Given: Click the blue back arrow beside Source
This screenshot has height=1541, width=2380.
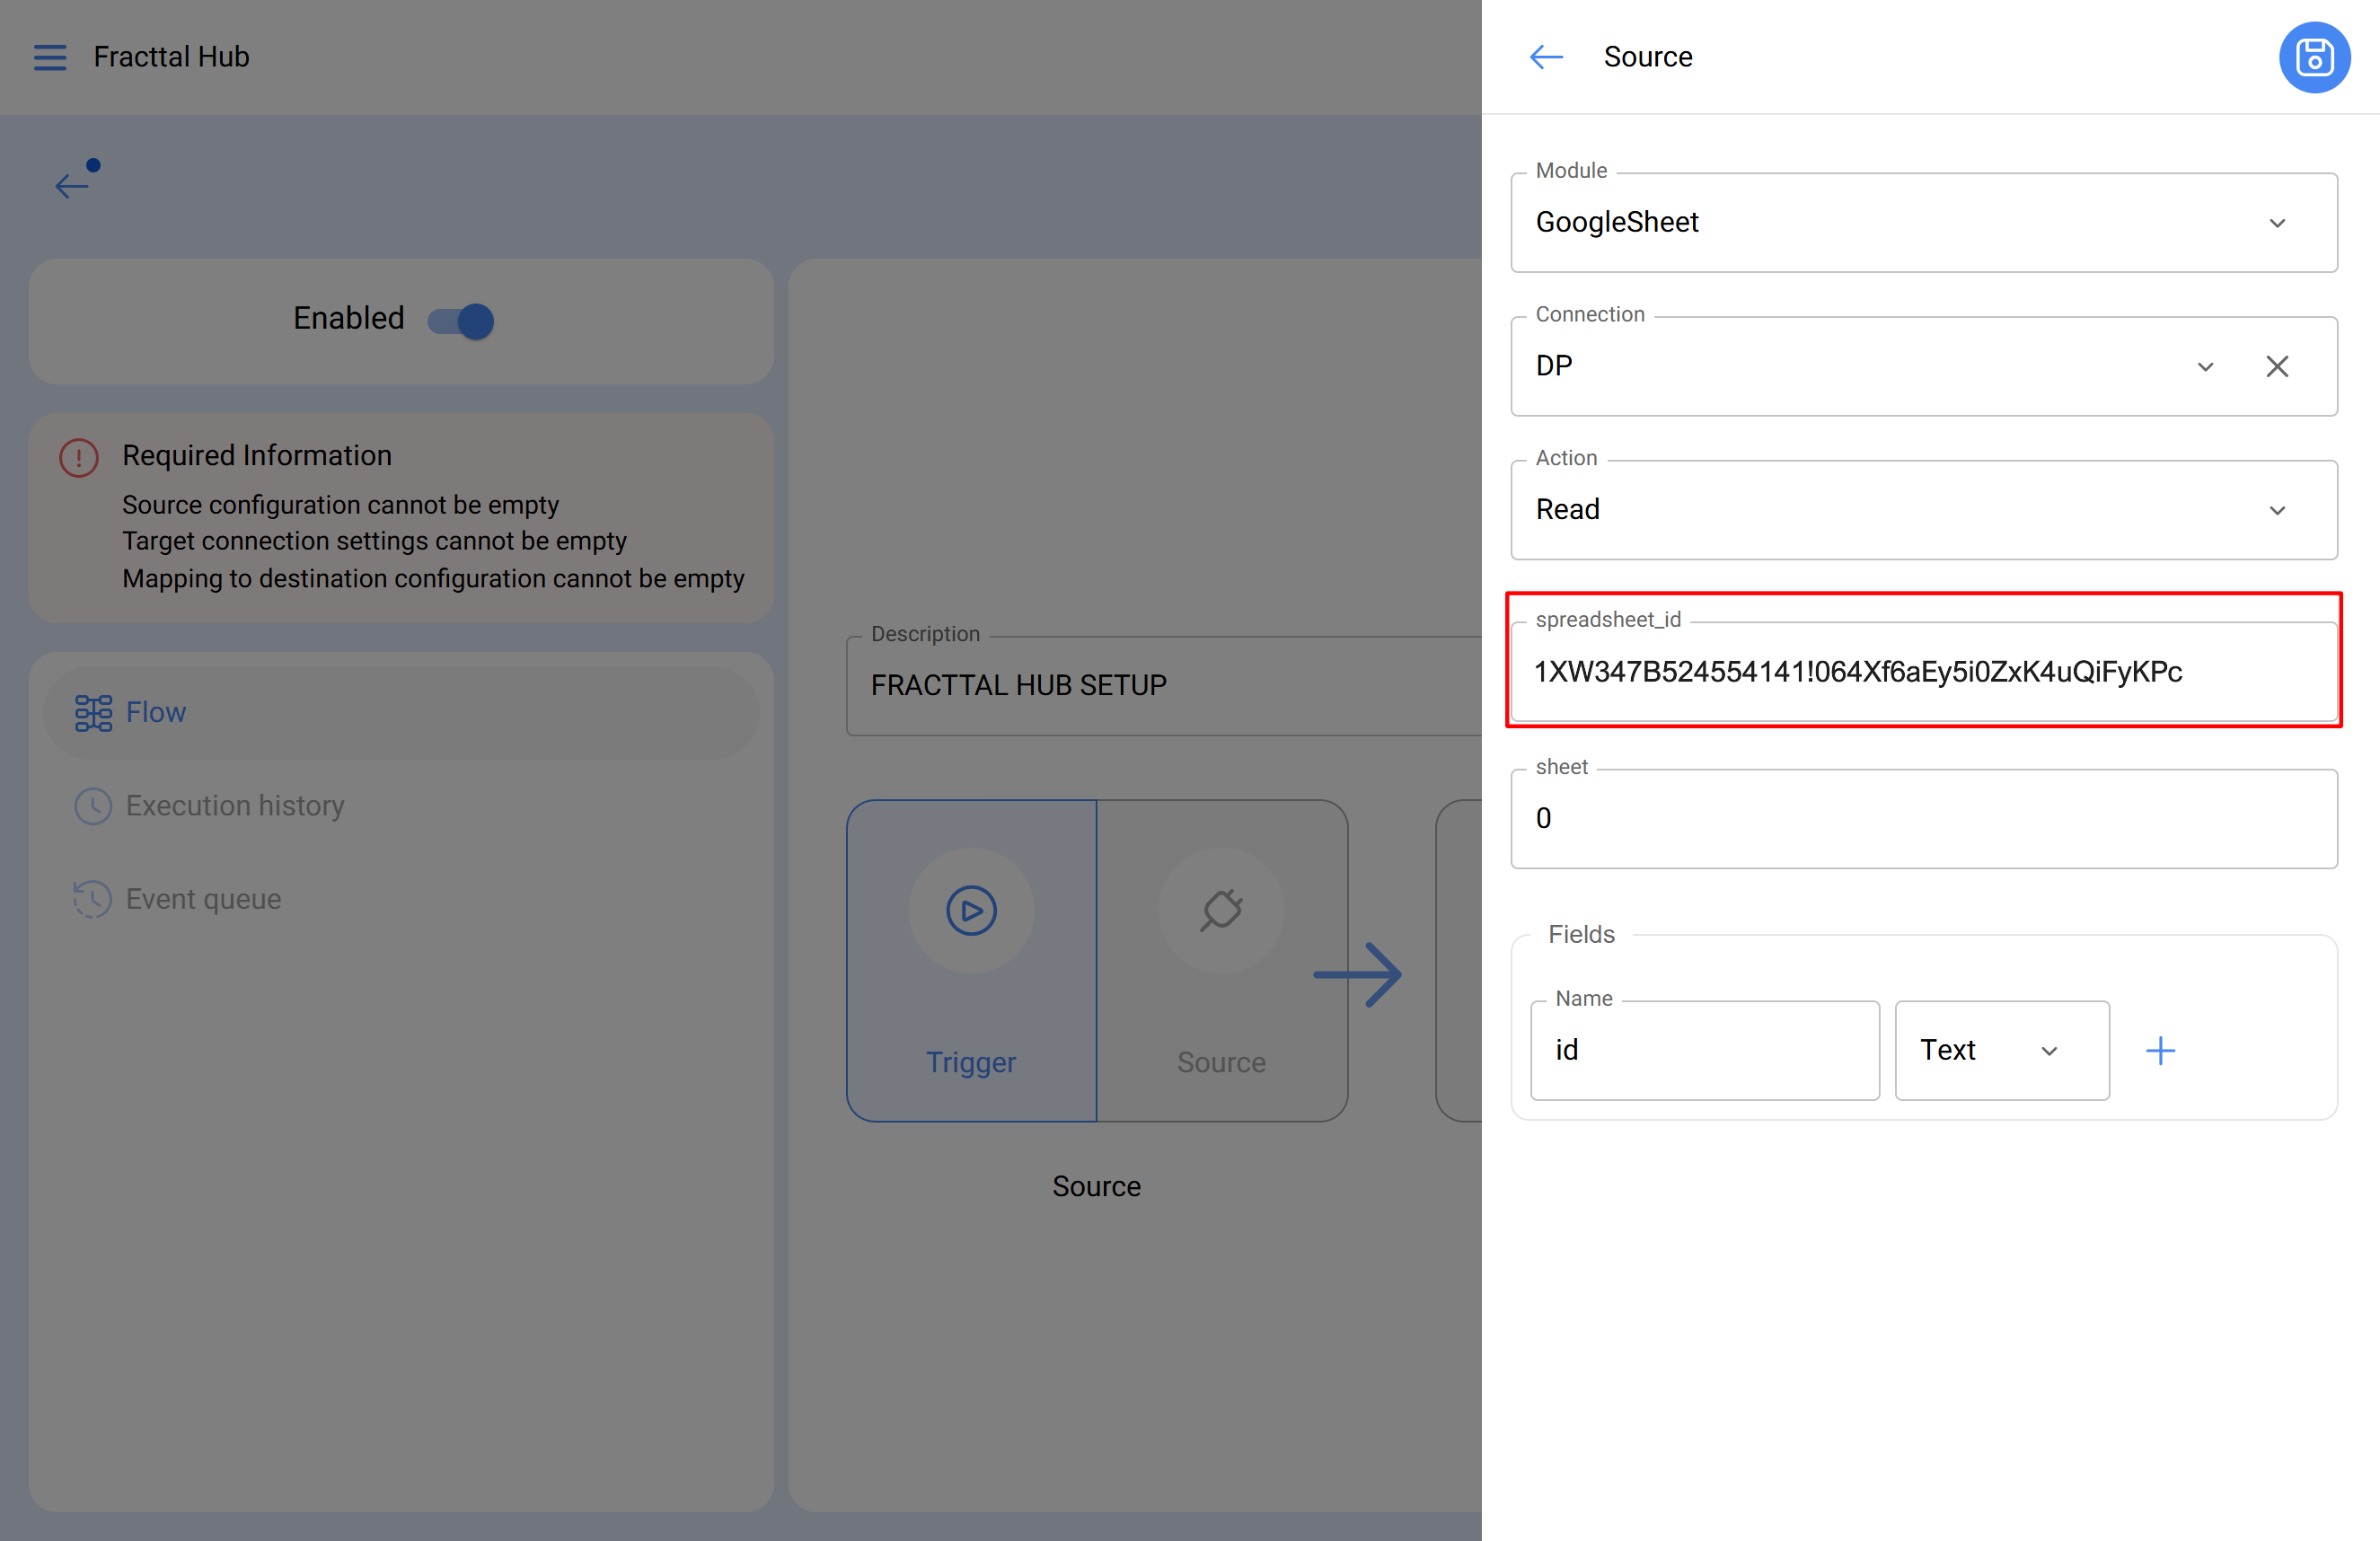Looking at the screenshot, I should pyautogui.click(x=1545, y=57).
